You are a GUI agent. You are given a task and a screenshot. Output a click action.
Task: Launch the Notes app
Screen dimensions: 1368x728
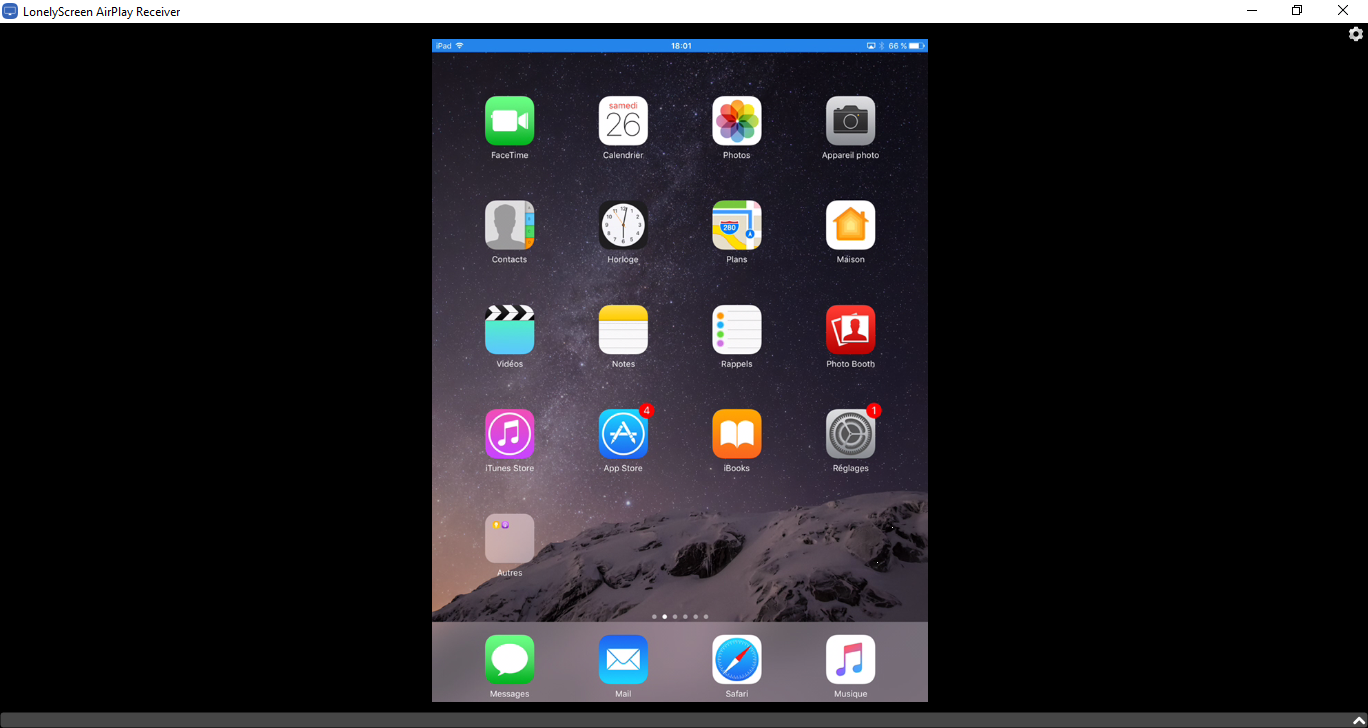(623, 330)
